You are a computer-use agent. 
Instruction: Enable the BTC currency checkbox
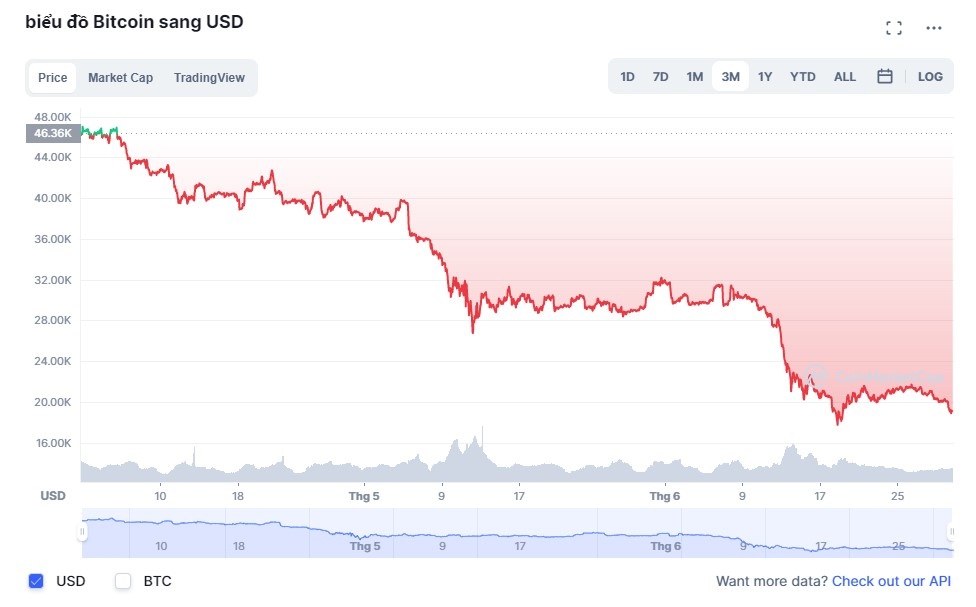122,581
